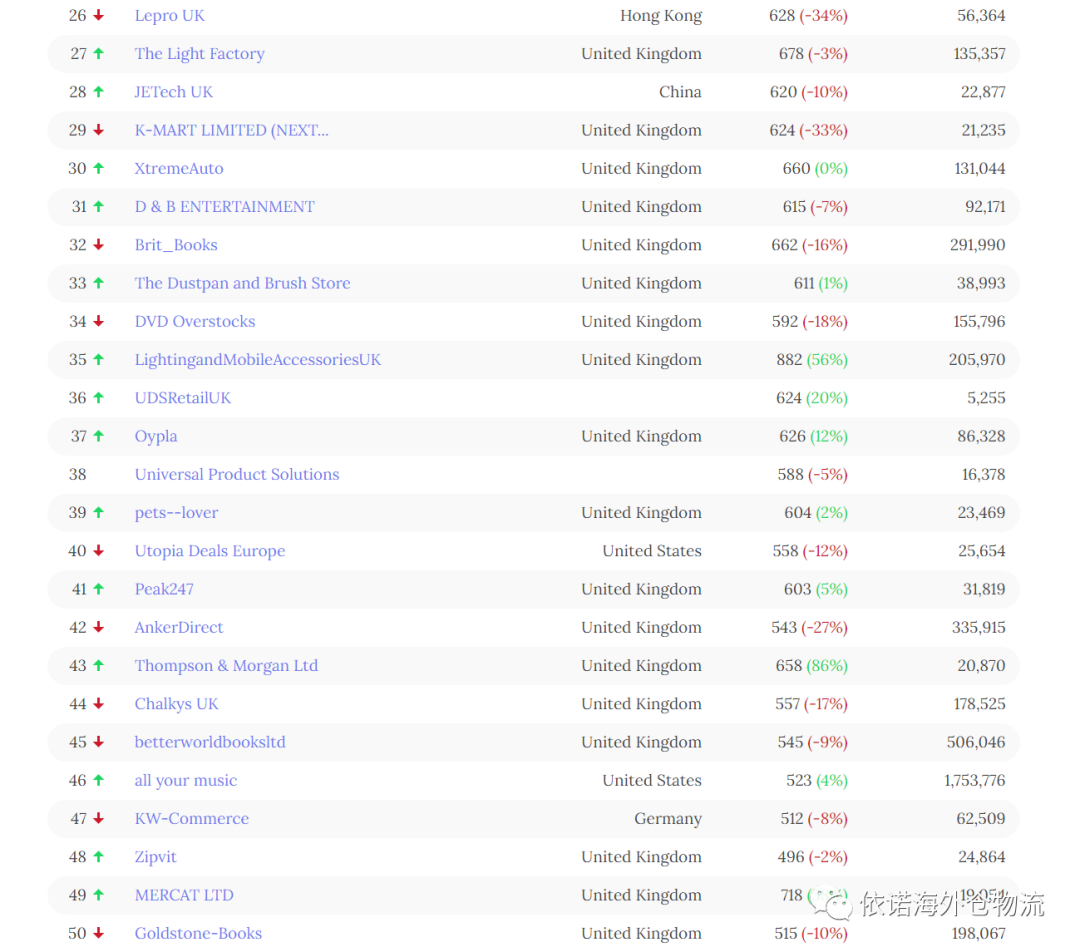Open the all your music link

186,780
